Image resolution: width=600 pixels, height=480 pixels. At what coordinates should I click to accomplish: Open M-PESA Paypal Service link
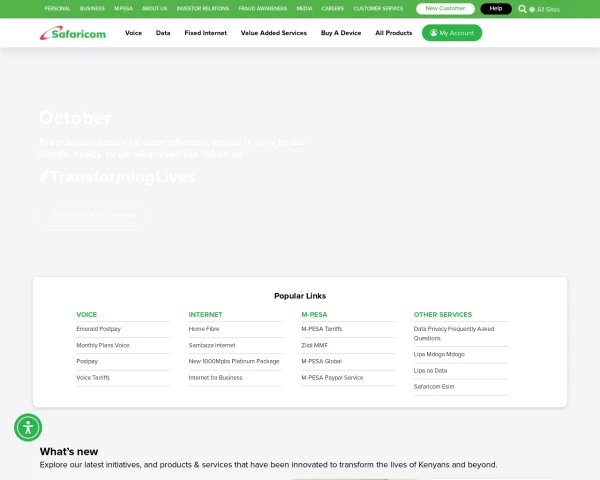tap(332, 377)
